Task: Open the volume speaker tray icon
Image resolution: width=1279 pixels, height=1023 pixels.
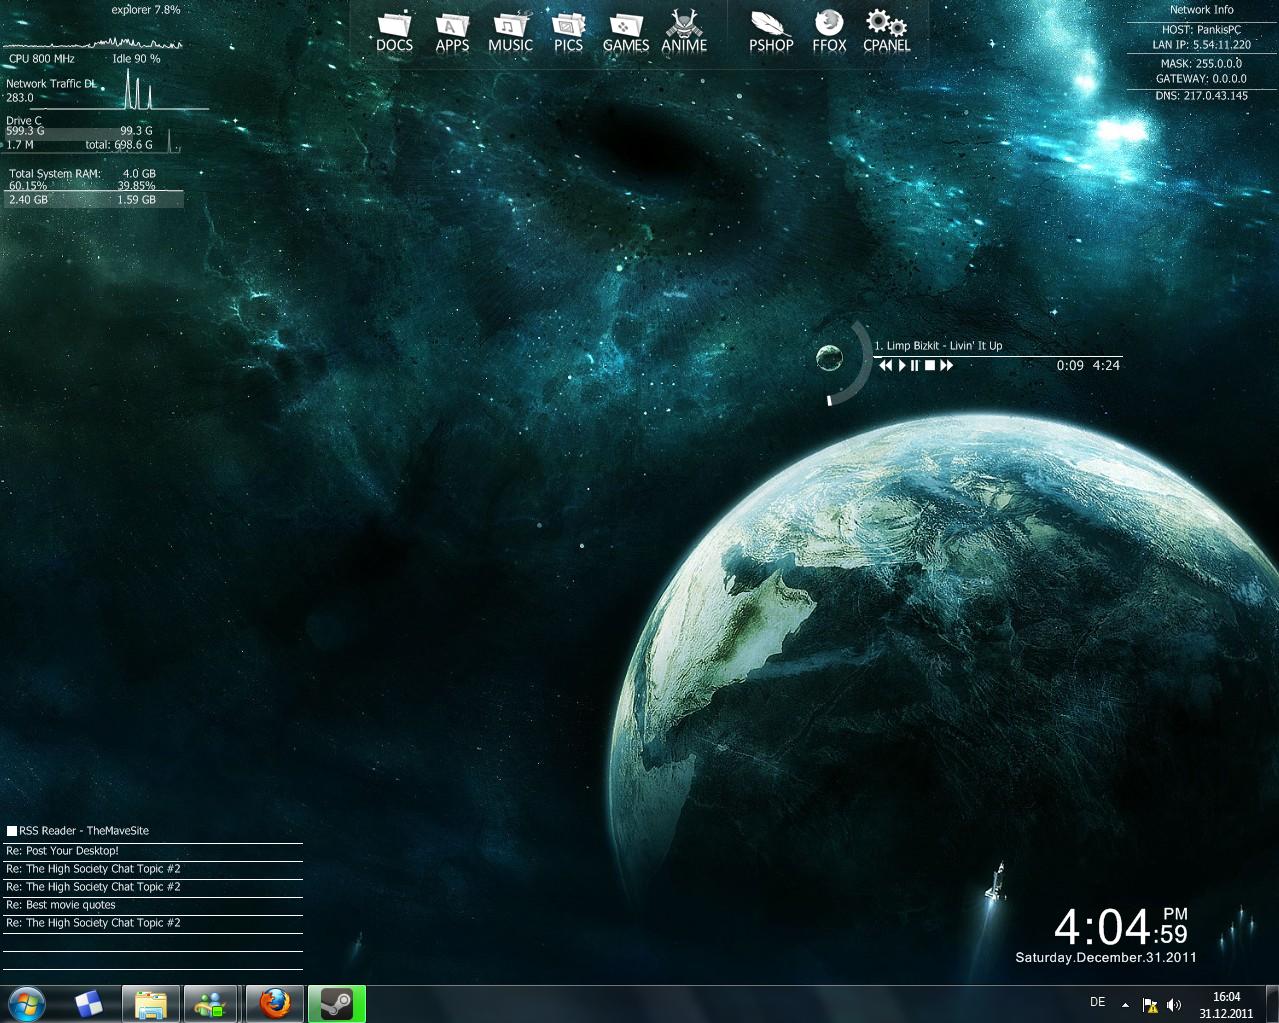Action: coord(1174,1005)
